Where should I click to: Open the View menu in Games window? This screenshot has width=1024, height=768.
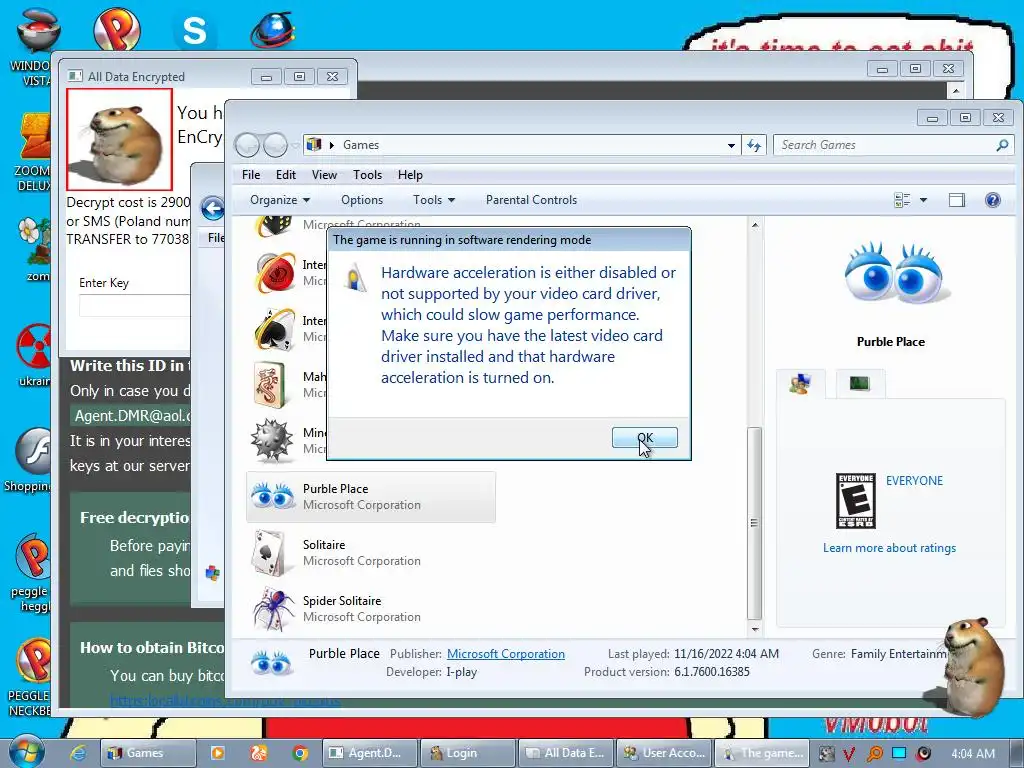click(x=324, y=174)
